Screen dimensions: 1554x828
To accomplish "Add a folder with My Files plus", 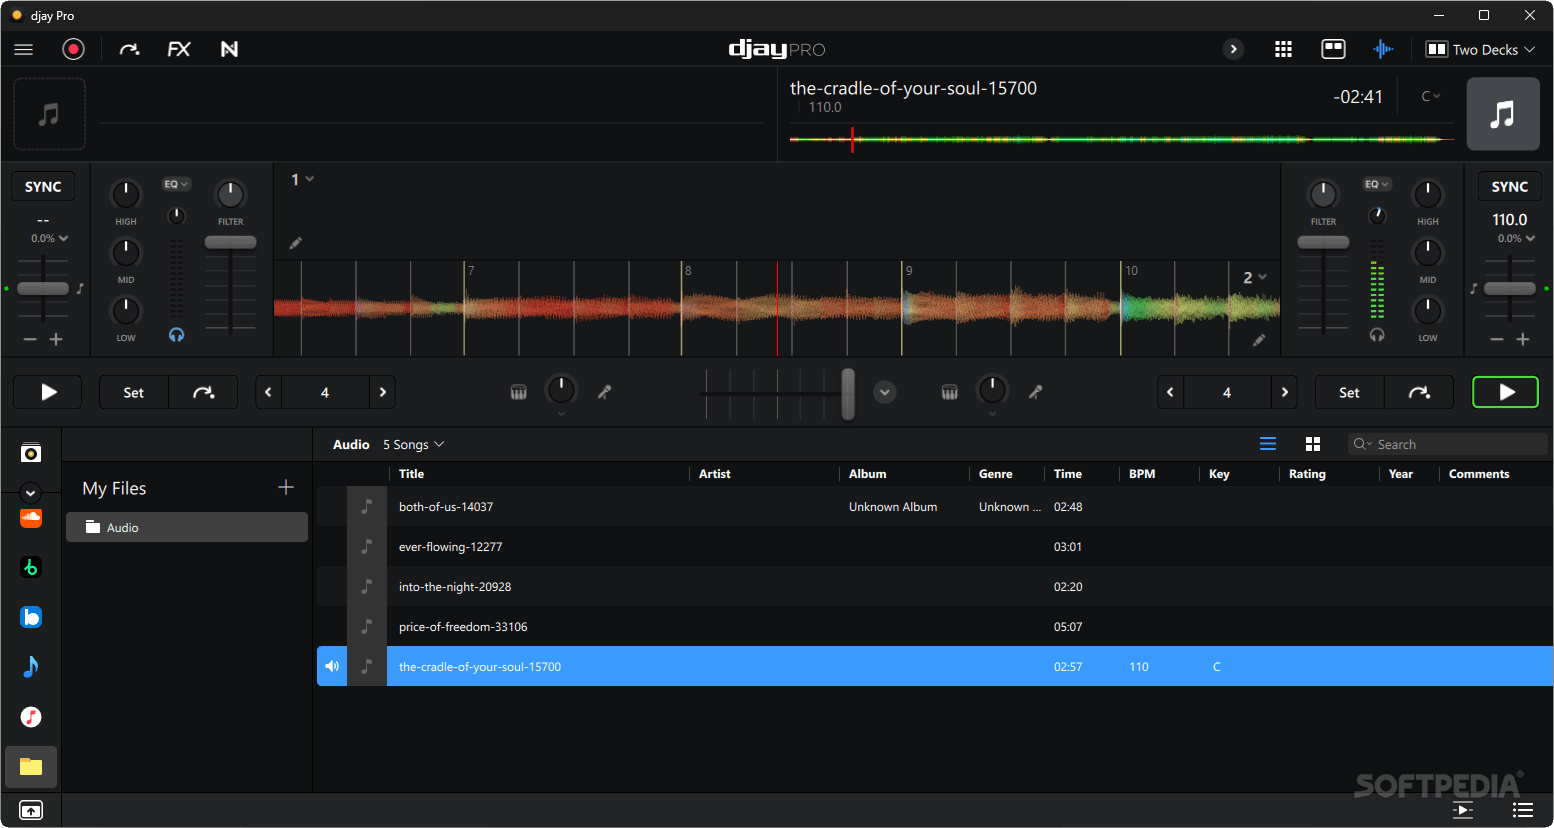I will pyautogui.click(x=286, y=487).
